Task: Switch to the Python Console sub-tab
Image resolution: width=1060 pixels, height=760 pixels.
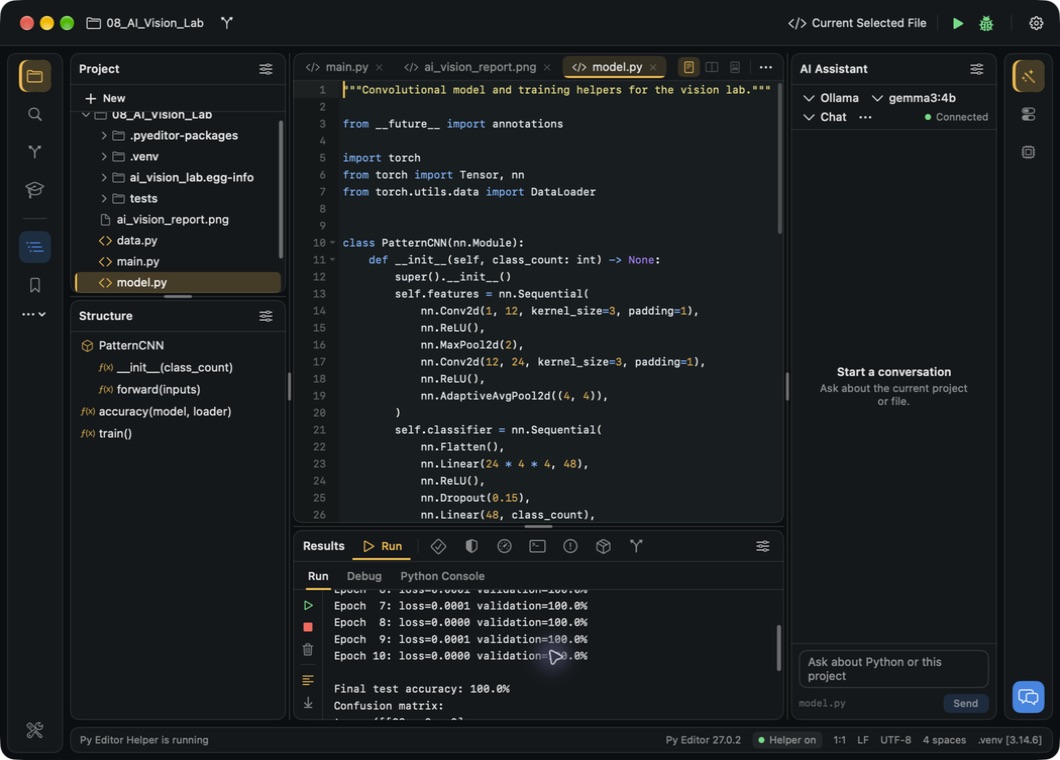Action: pos(442,576)
